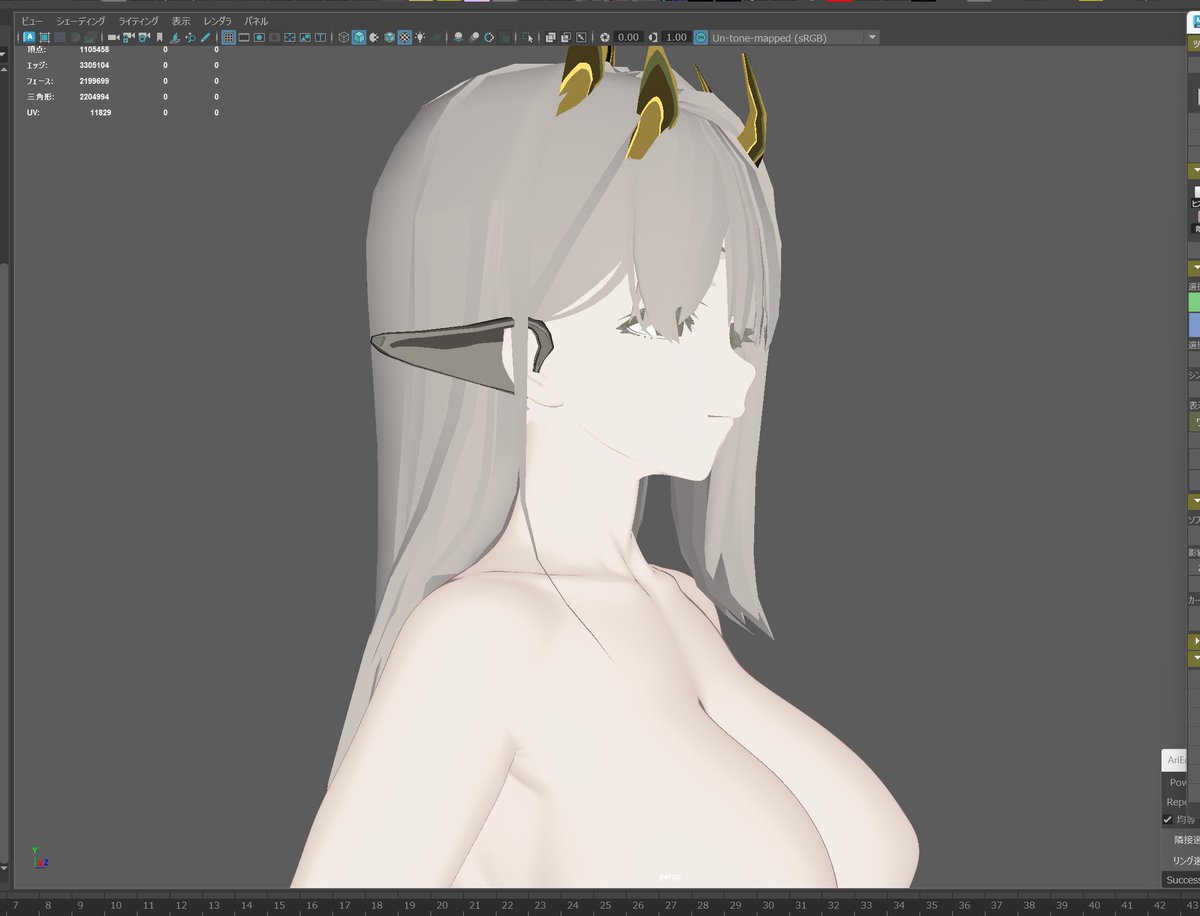Toggle the Film Gate display

tap(243, 37)
